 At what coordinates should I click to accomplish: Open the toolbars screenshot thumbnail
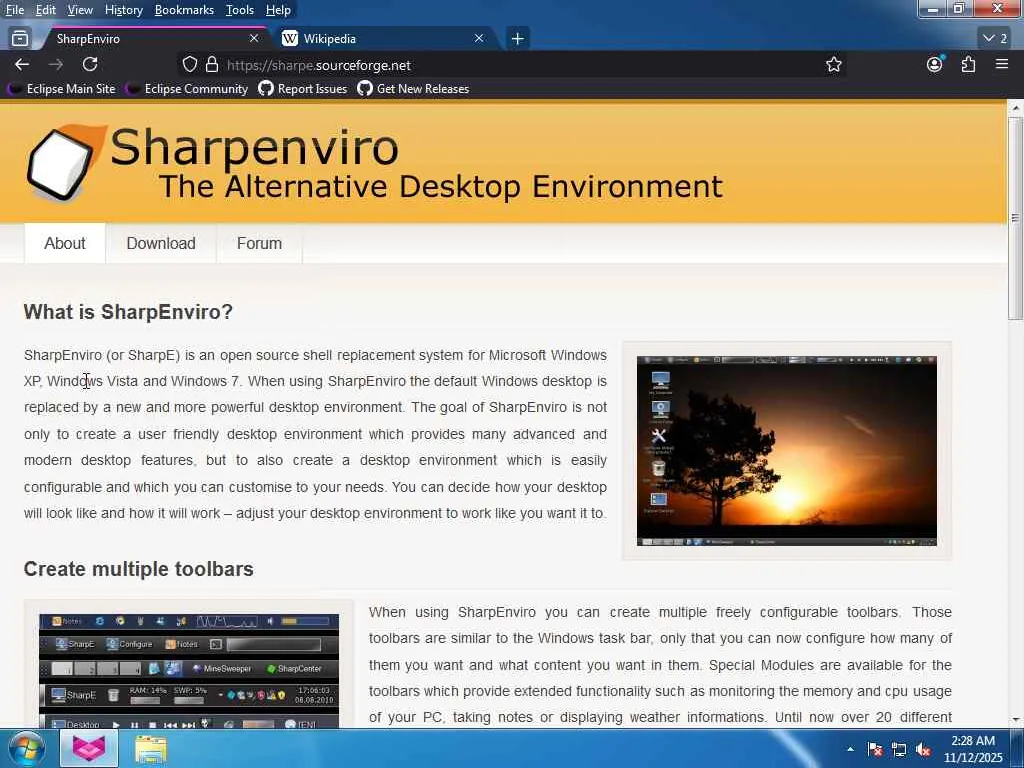(x=189, y=671)
